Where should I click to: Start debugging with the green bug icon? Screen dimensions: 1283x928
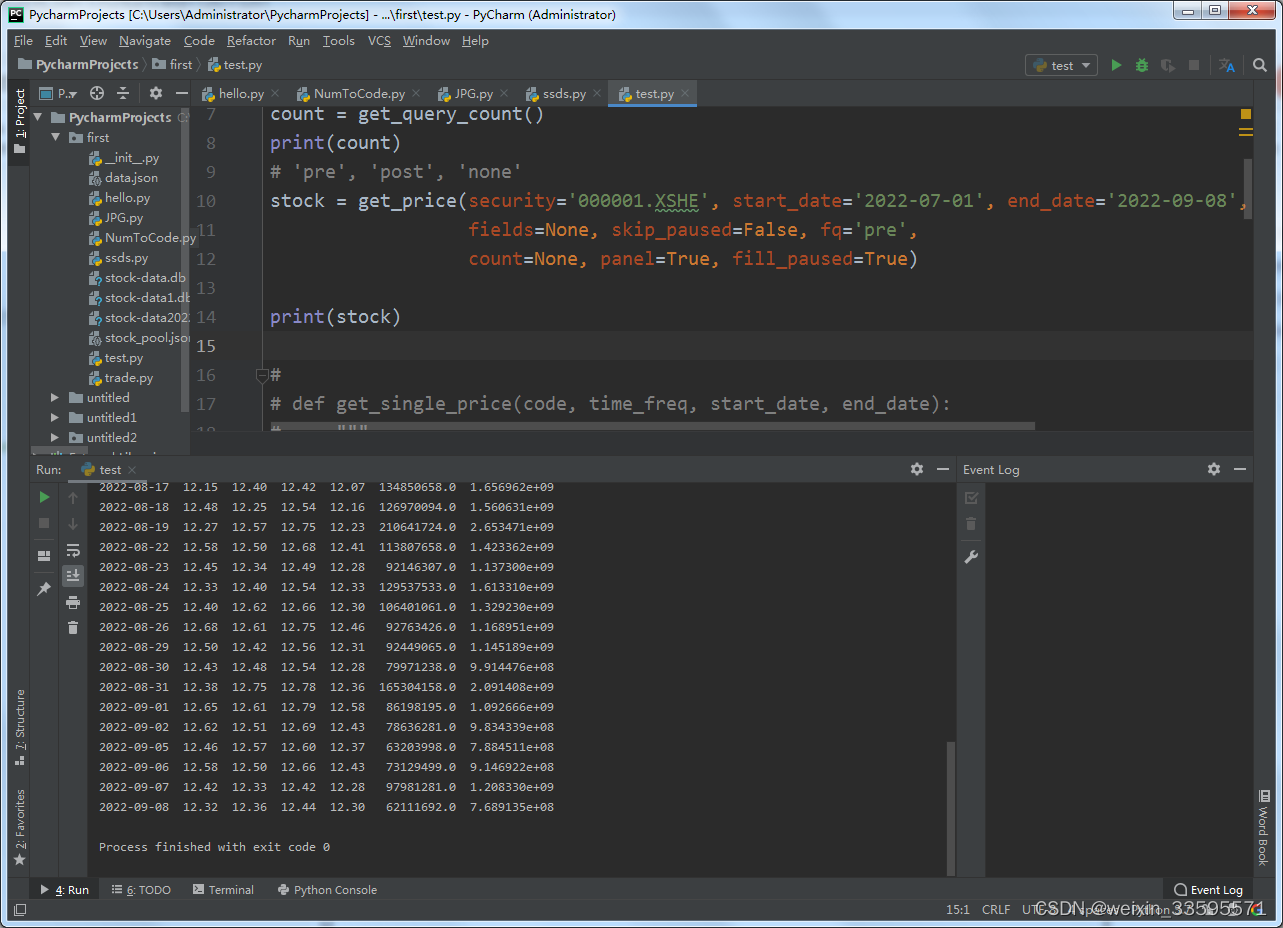1142,65
